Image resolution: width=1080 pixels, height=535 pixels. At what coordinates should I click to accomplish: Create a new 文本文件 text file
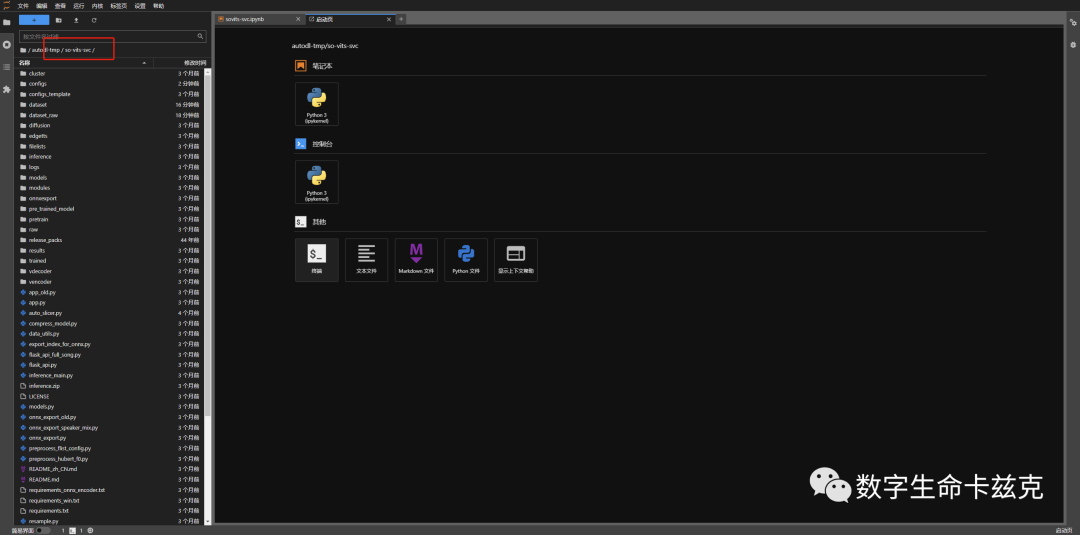(x=366, y=260)
